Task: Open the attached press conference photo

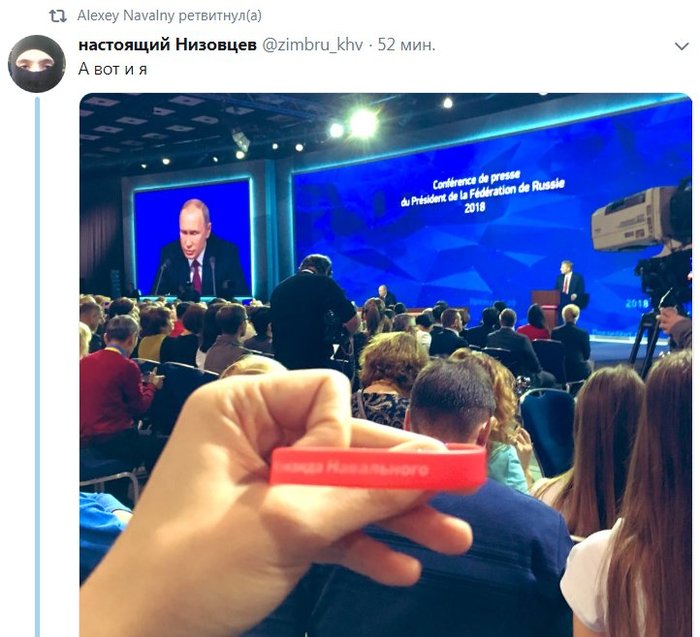Action: 386,365
